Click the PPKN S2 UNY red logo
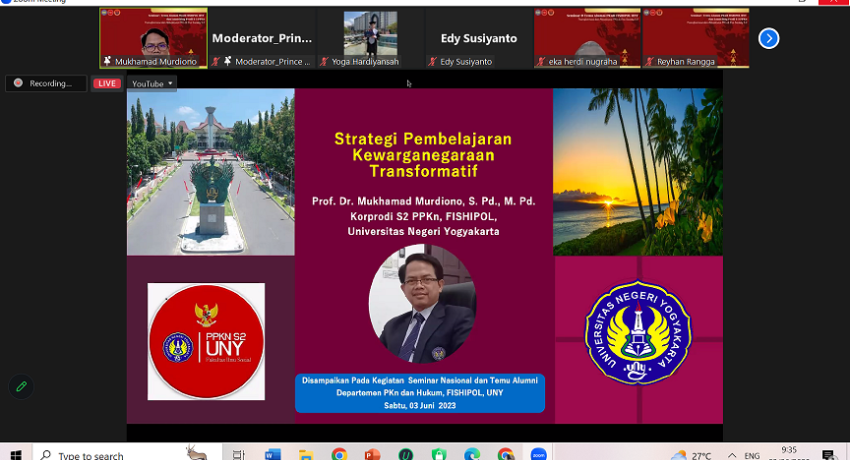850x460 pixels. [206, 341]
